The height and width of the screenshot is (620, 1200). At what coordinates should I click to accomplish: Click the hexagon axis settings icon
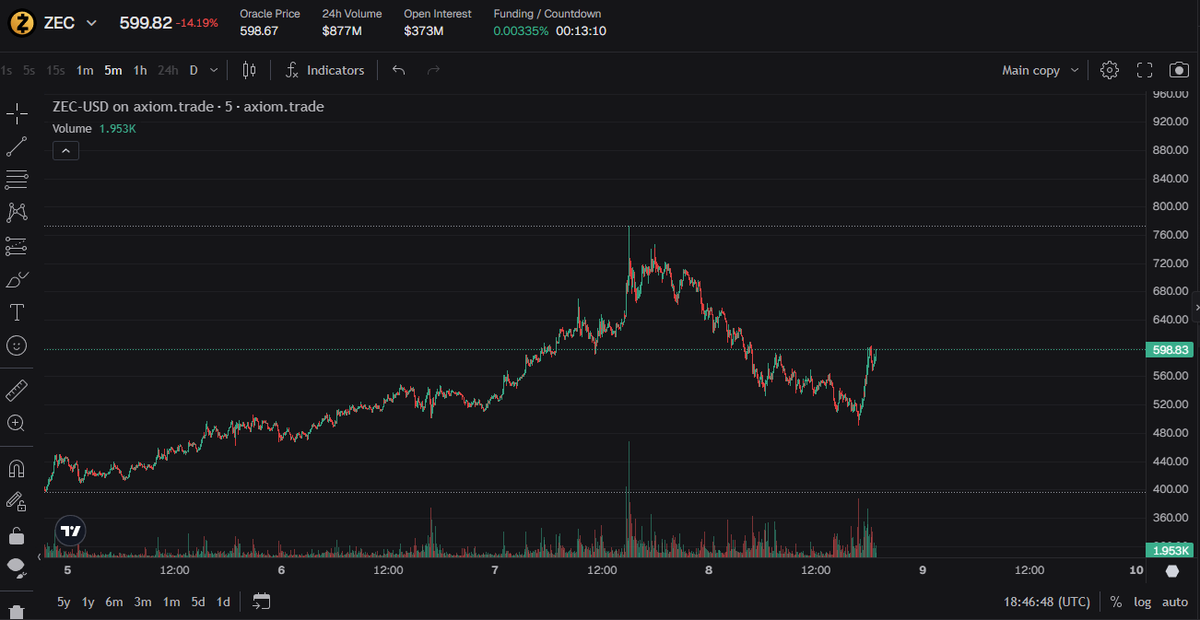point(1172,570)
